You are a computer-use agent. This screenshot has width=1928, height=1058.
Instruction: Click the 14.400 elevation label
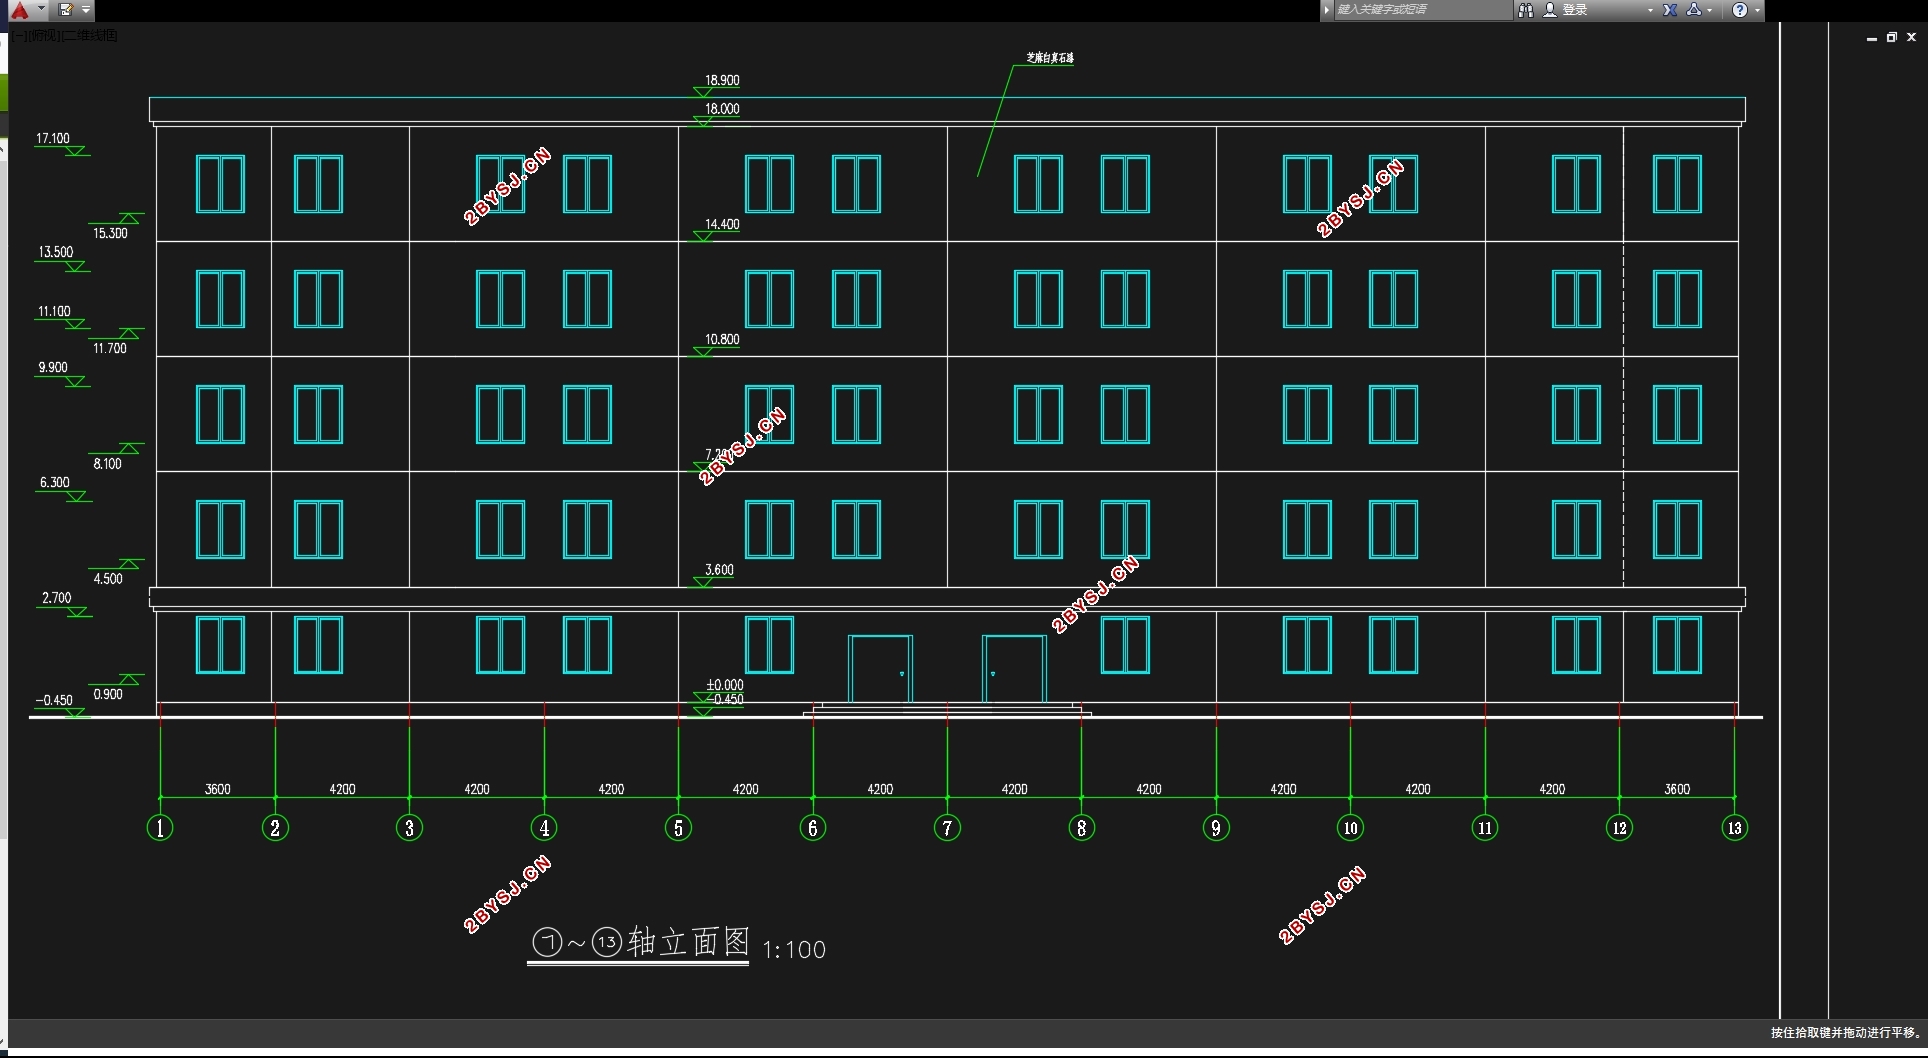pos(722,224)
